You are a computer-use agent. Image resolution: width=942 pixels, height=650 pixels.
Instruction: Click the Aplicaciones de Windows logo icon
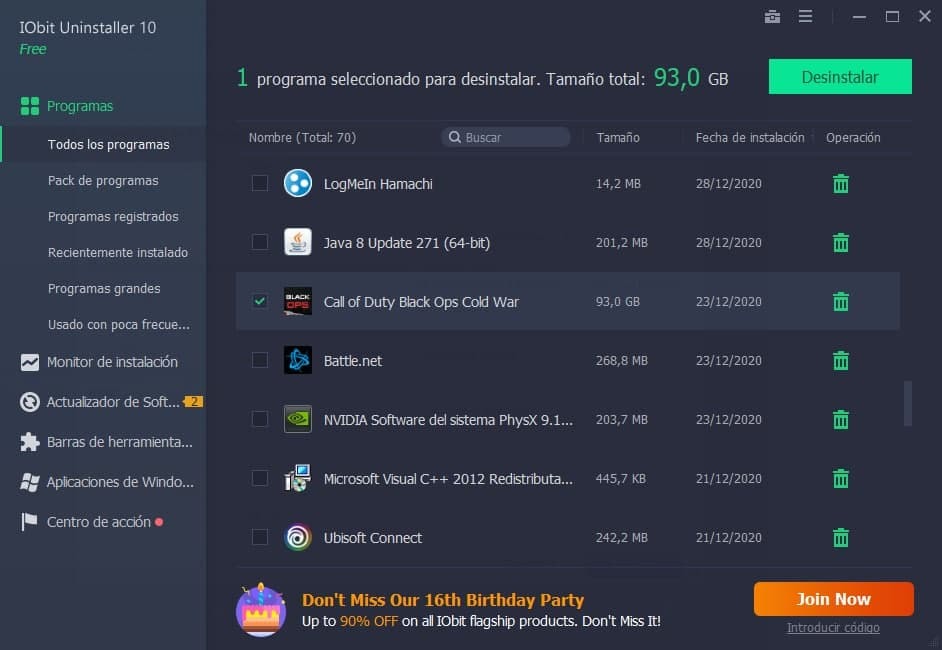[29, 482]
